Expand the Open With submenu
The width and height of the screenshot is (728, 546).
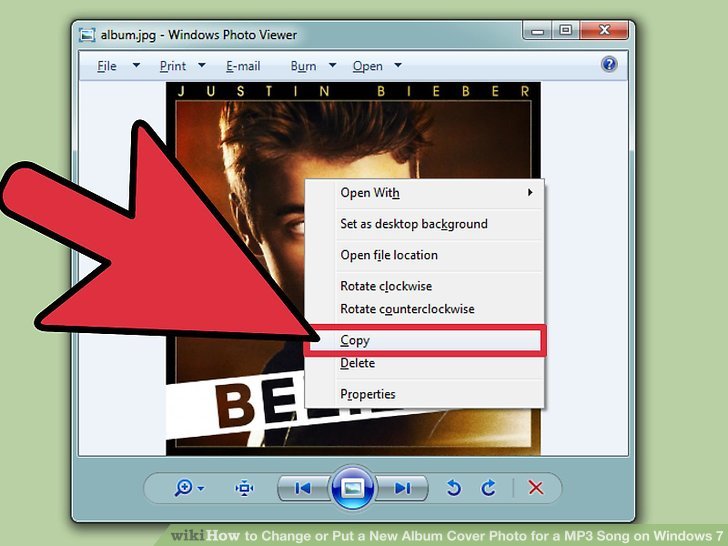tap(370, 193)
